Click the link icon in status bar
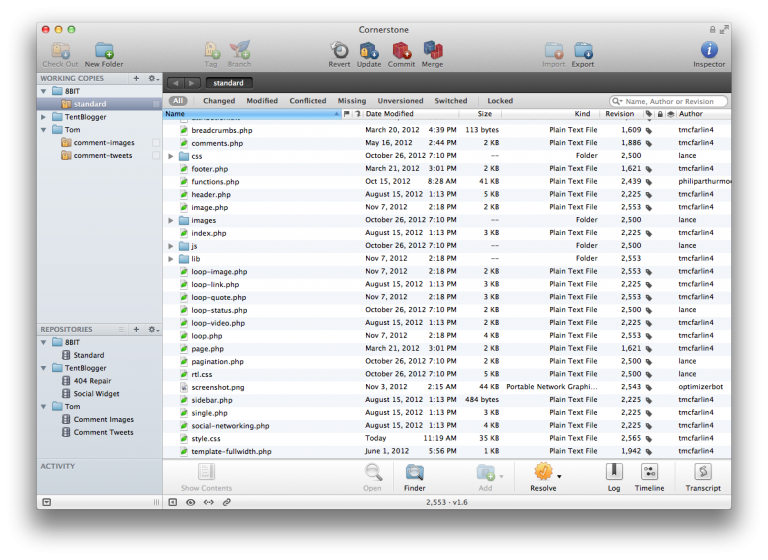The height and width of the screenshot is (560, 768). pyautogui.click(x=227, y=502)
